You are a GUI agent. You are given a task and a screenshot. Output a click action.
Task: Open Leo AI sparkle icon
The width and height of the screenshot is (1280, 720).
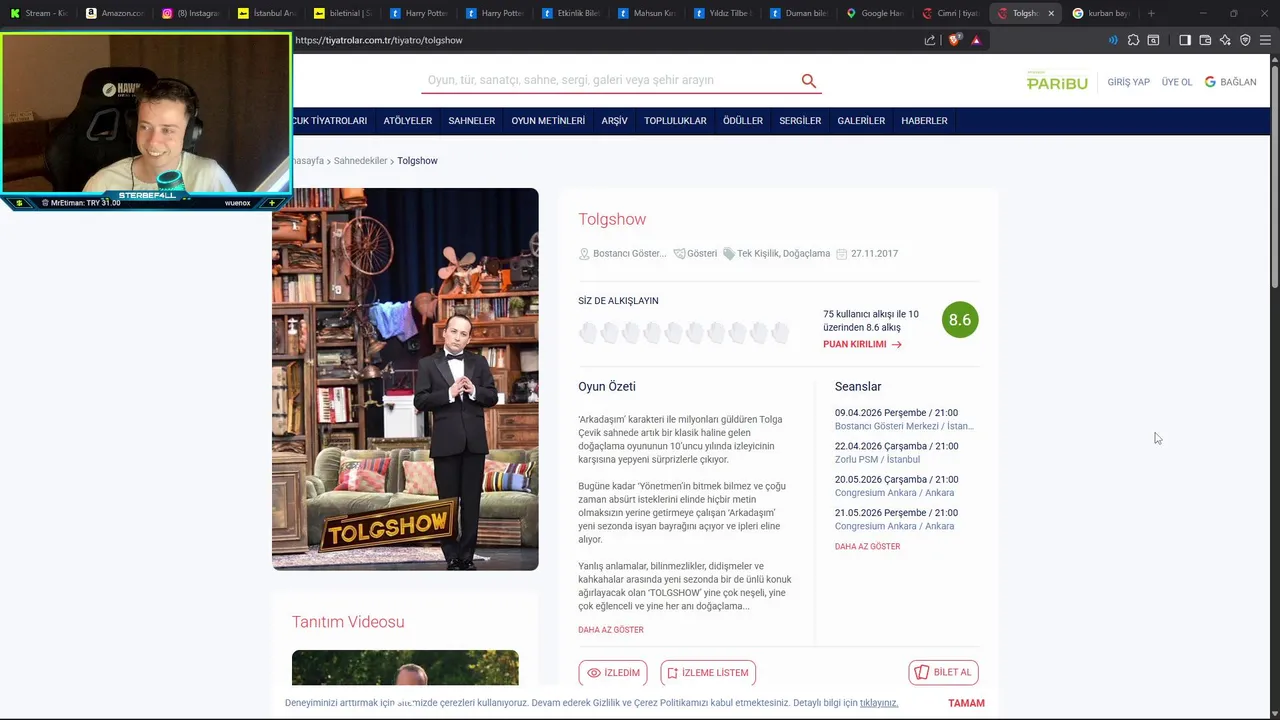1225,40
